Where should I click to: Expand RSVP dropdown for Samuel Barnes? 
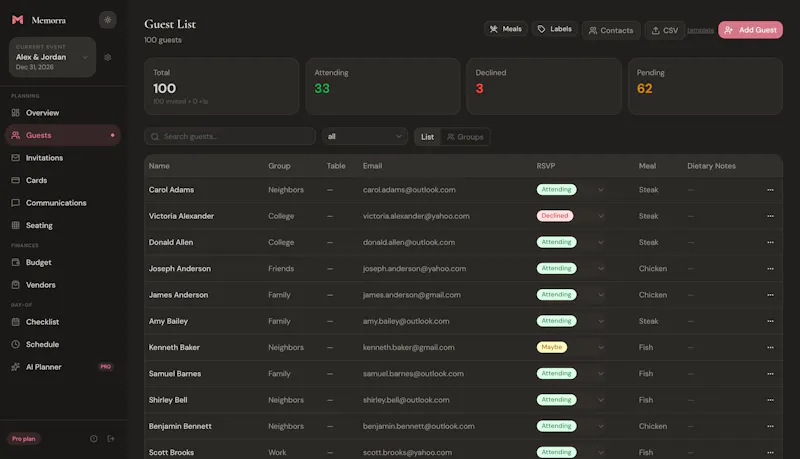[x=601, y=374]
